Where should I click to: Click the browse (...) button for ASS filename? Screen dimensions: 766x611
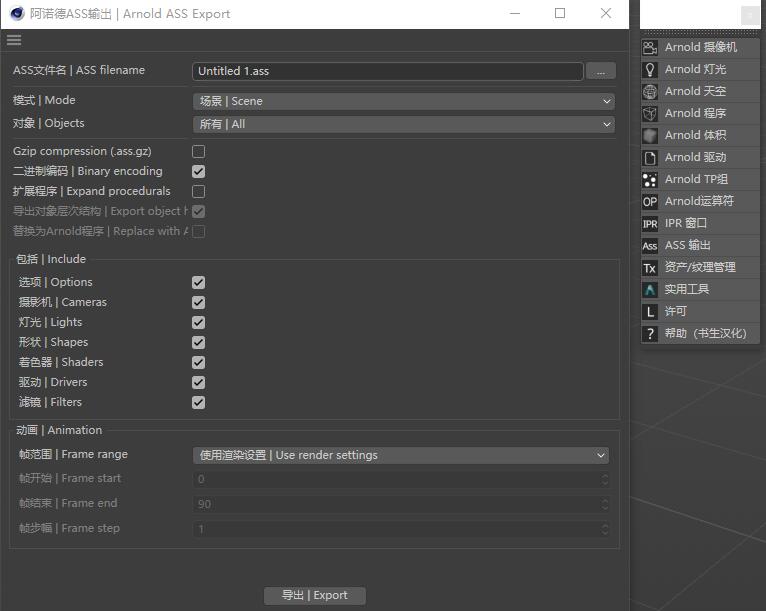[600, 71]
